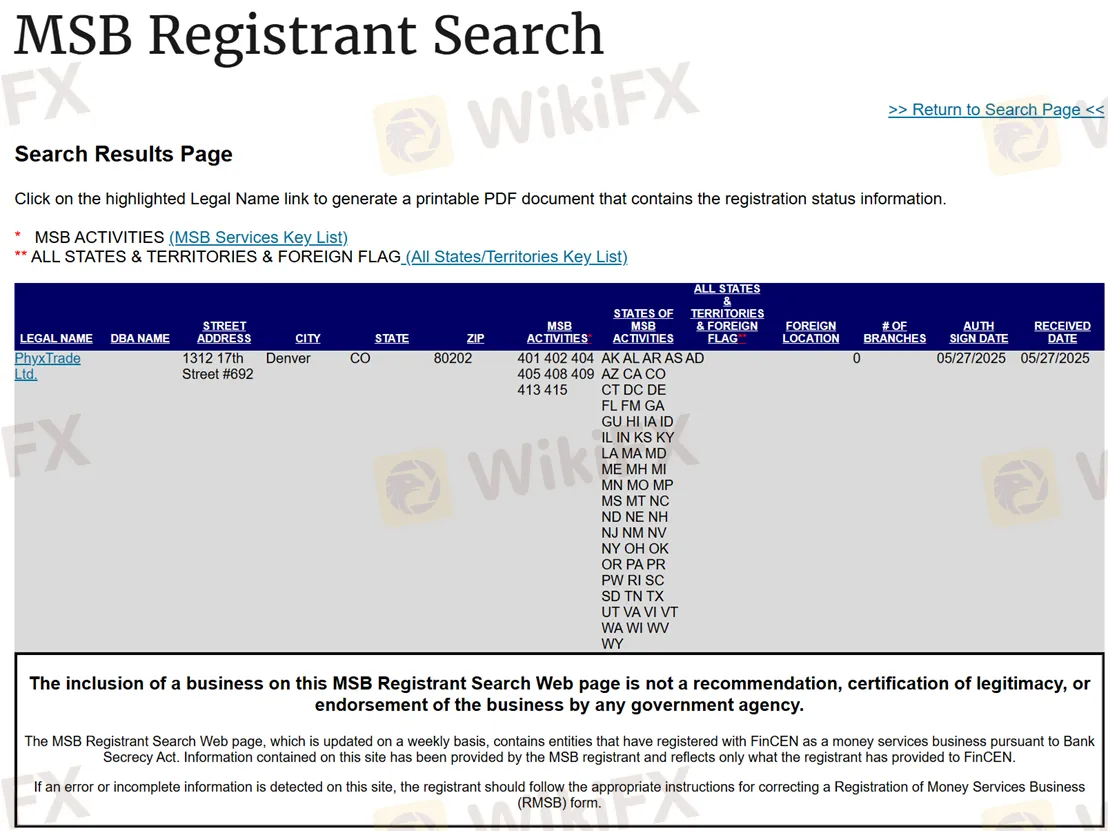The height and width of the screenshot is (831, 1108).
Task: Select the states row AK AL AR AS AD
Action: (652, 358)
